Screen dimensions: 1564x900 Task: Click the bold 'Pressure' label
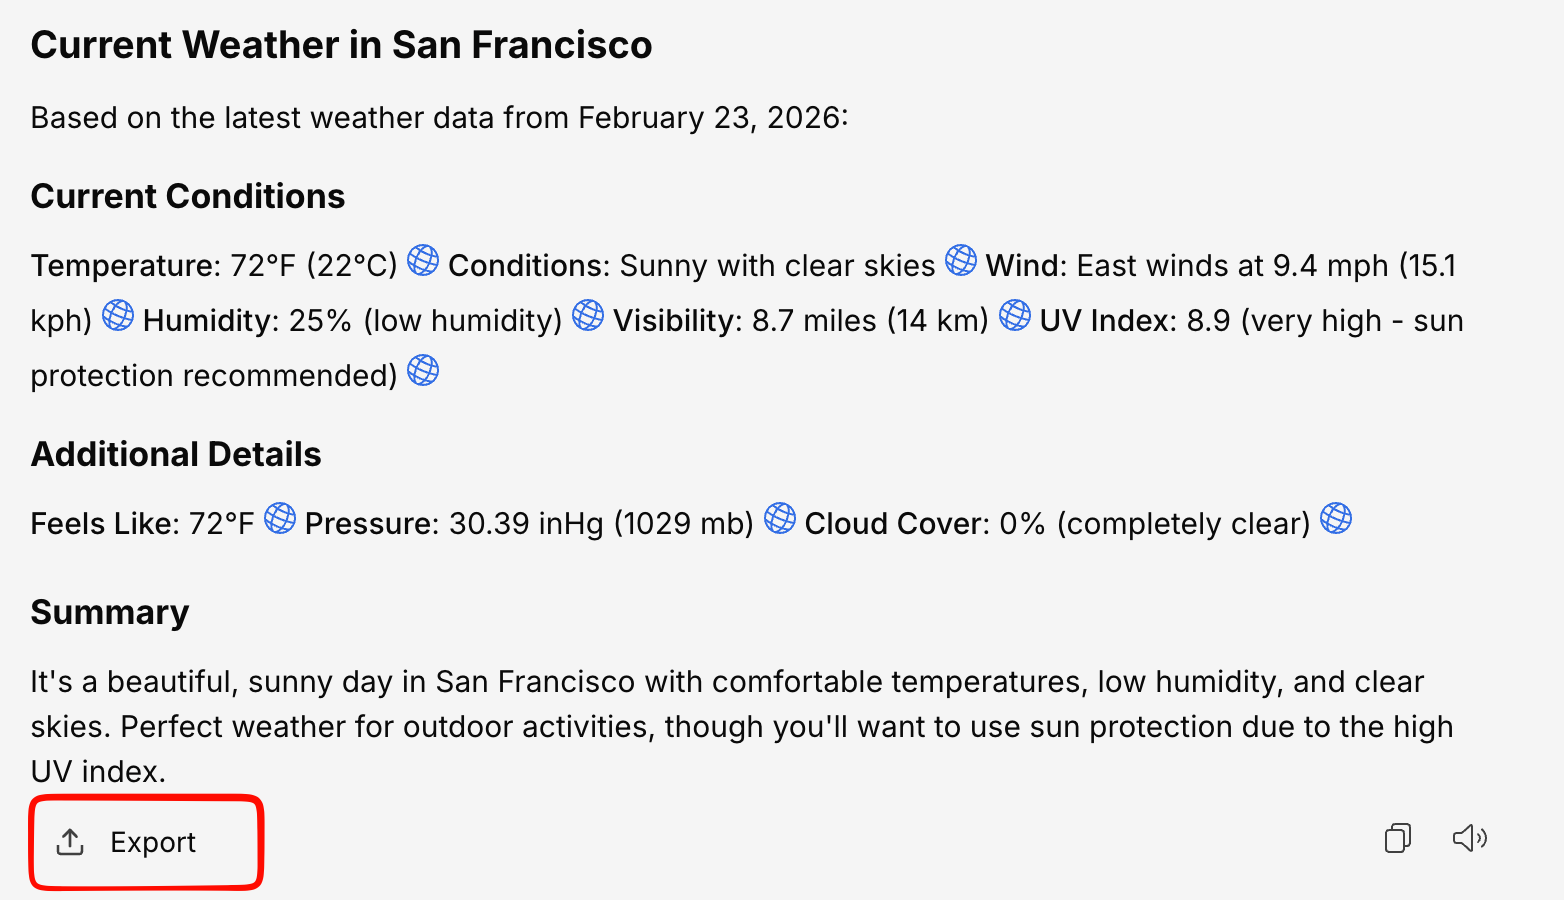(371, 524)
